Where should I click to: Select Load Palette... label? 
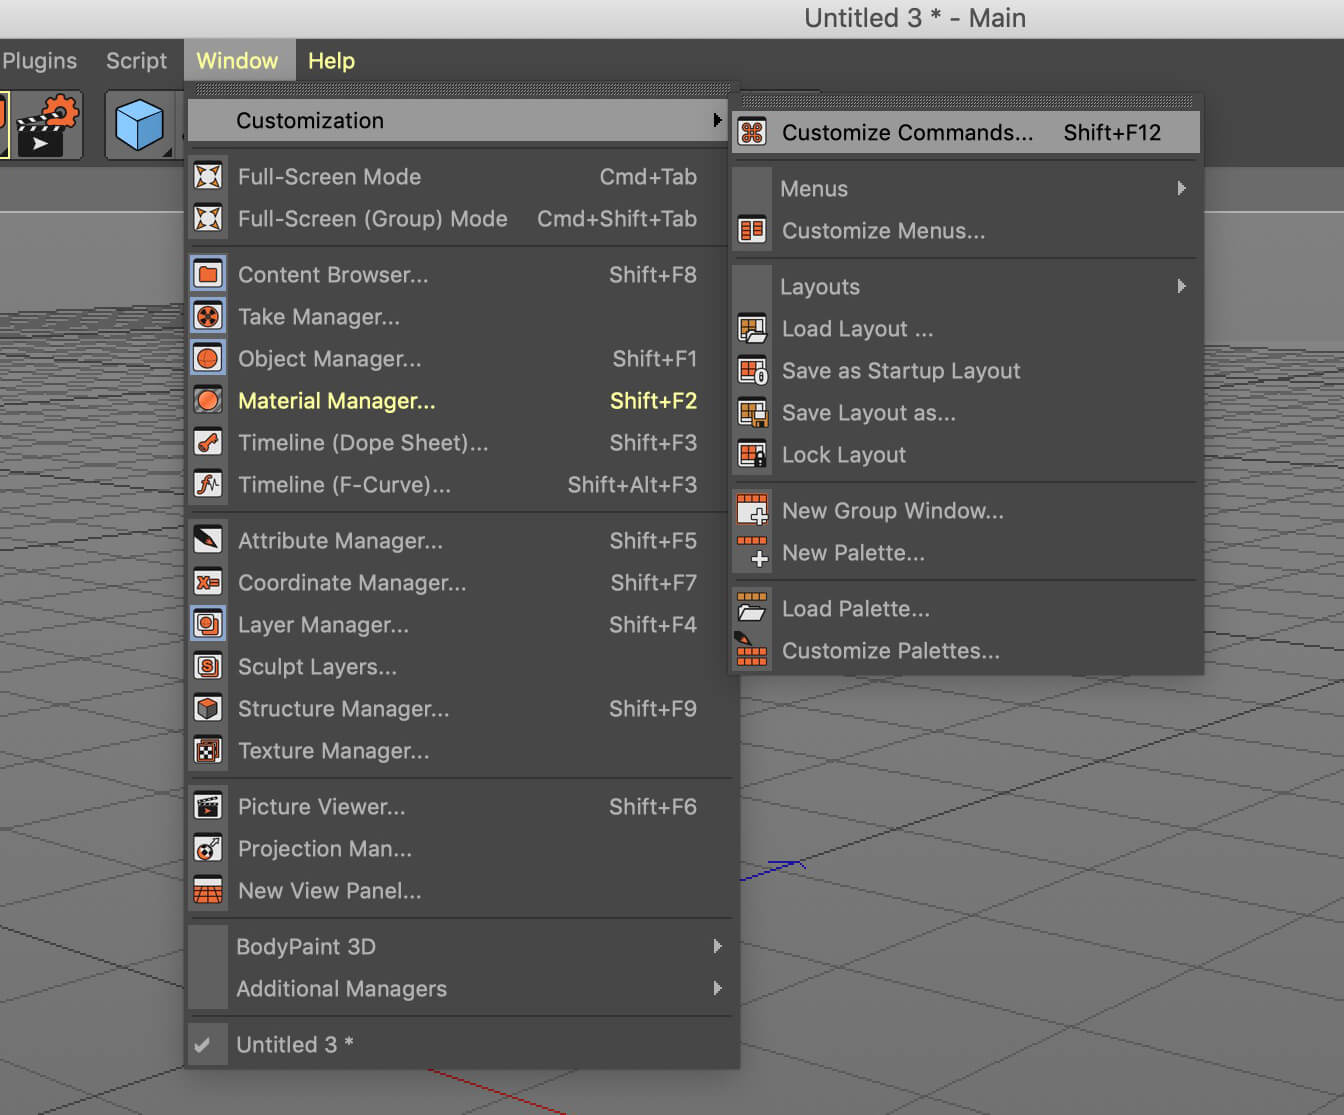coord(855,609)
